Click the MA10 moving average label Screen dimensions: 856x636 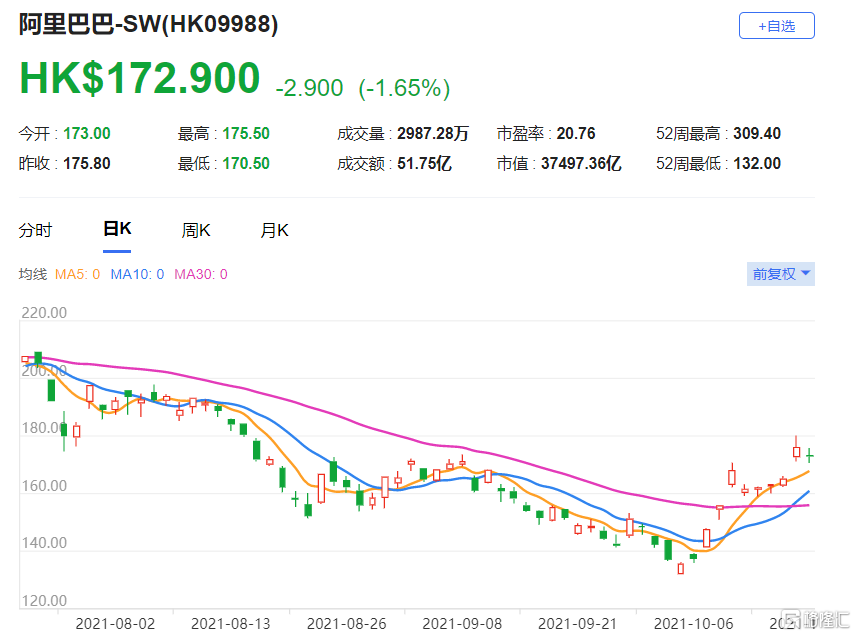click(137, 274)
